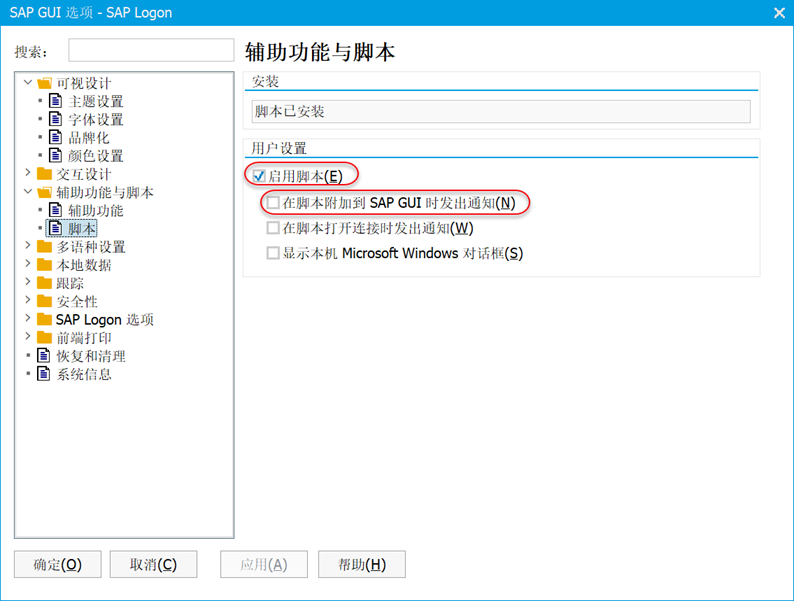Expand the 多语种设置 tree node

tap(28, 246)
